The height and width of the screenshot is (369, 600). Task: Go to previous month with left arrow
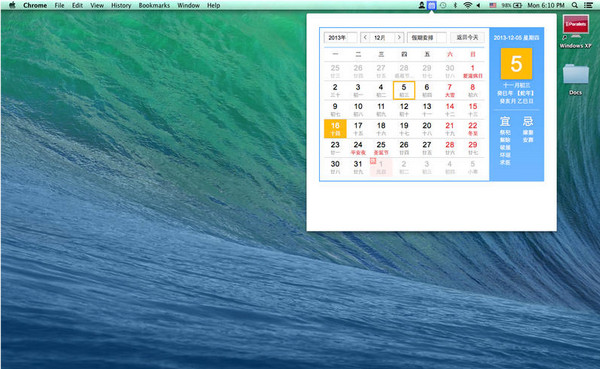[x=365, y=37]
